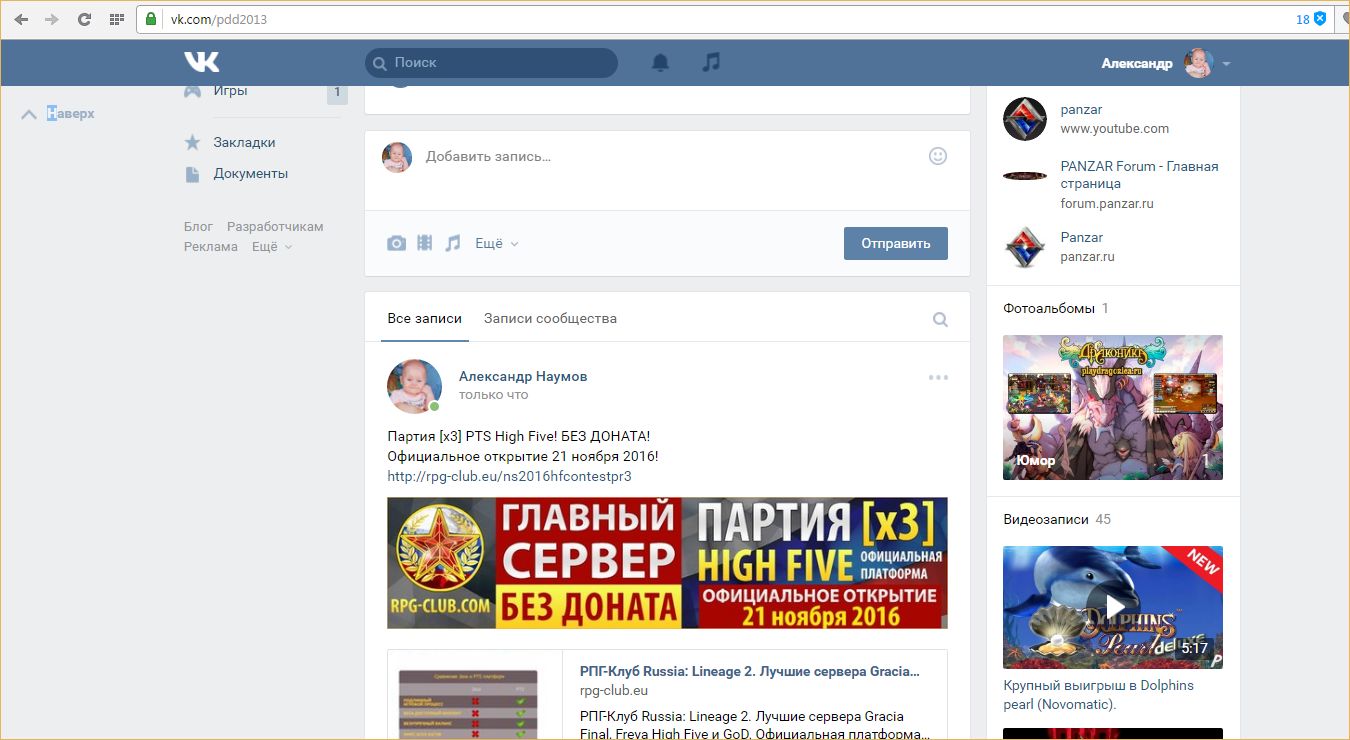Click the Отправить button
Image resolution: width=1350 pixels, height=740 pixels.
click(x=896, y=243)
